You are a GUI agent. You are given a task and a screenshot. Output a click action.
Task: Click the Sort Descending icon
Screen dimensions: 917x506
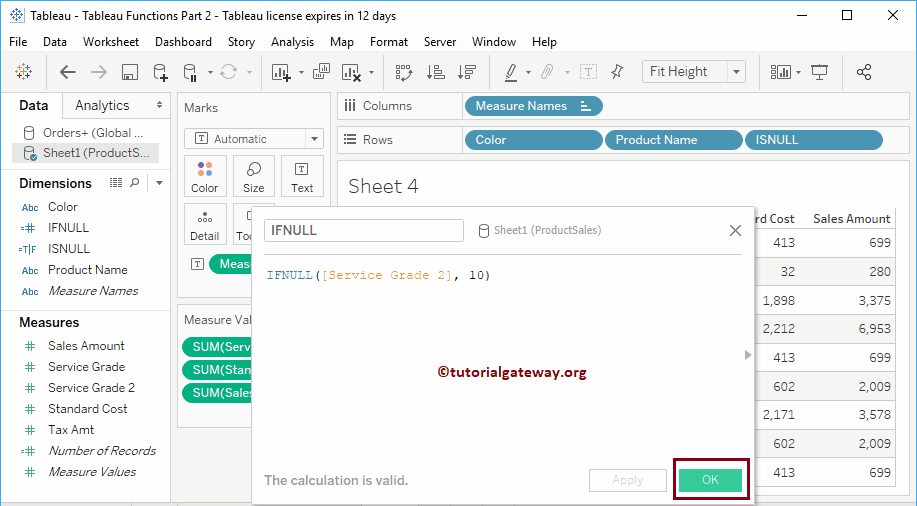tap(467, 72)
